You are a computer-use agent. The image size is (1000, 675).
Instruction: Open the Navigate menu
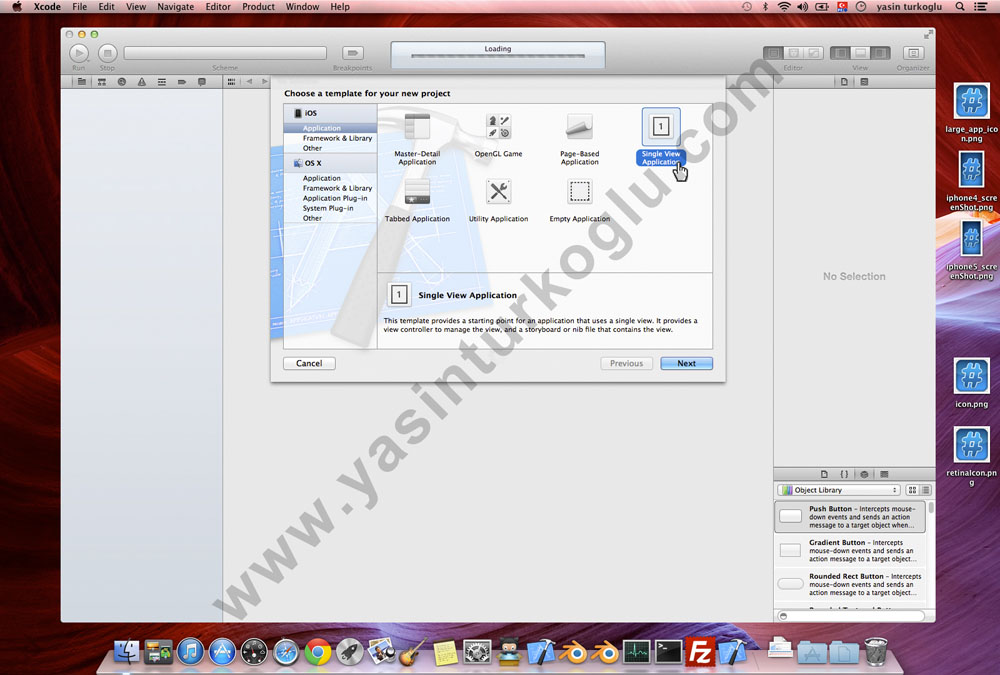(x=175, y=7)
